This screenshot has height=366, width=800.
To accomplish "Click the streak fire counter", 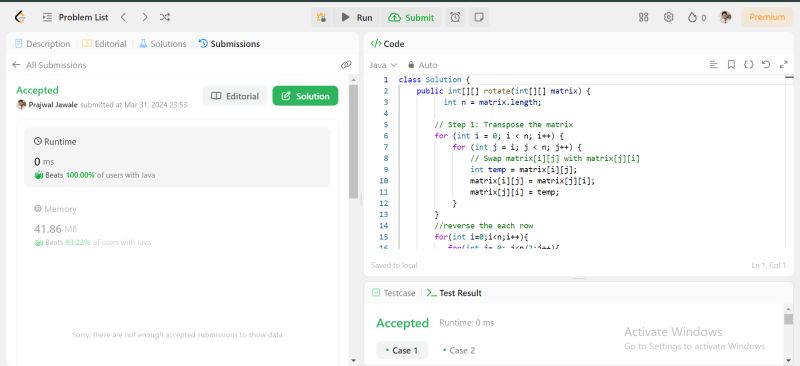I will click(x=697, y=17).
